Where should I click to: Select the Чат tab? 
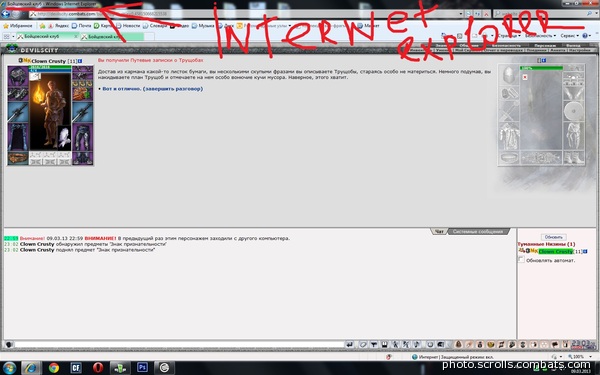point(440,232)
